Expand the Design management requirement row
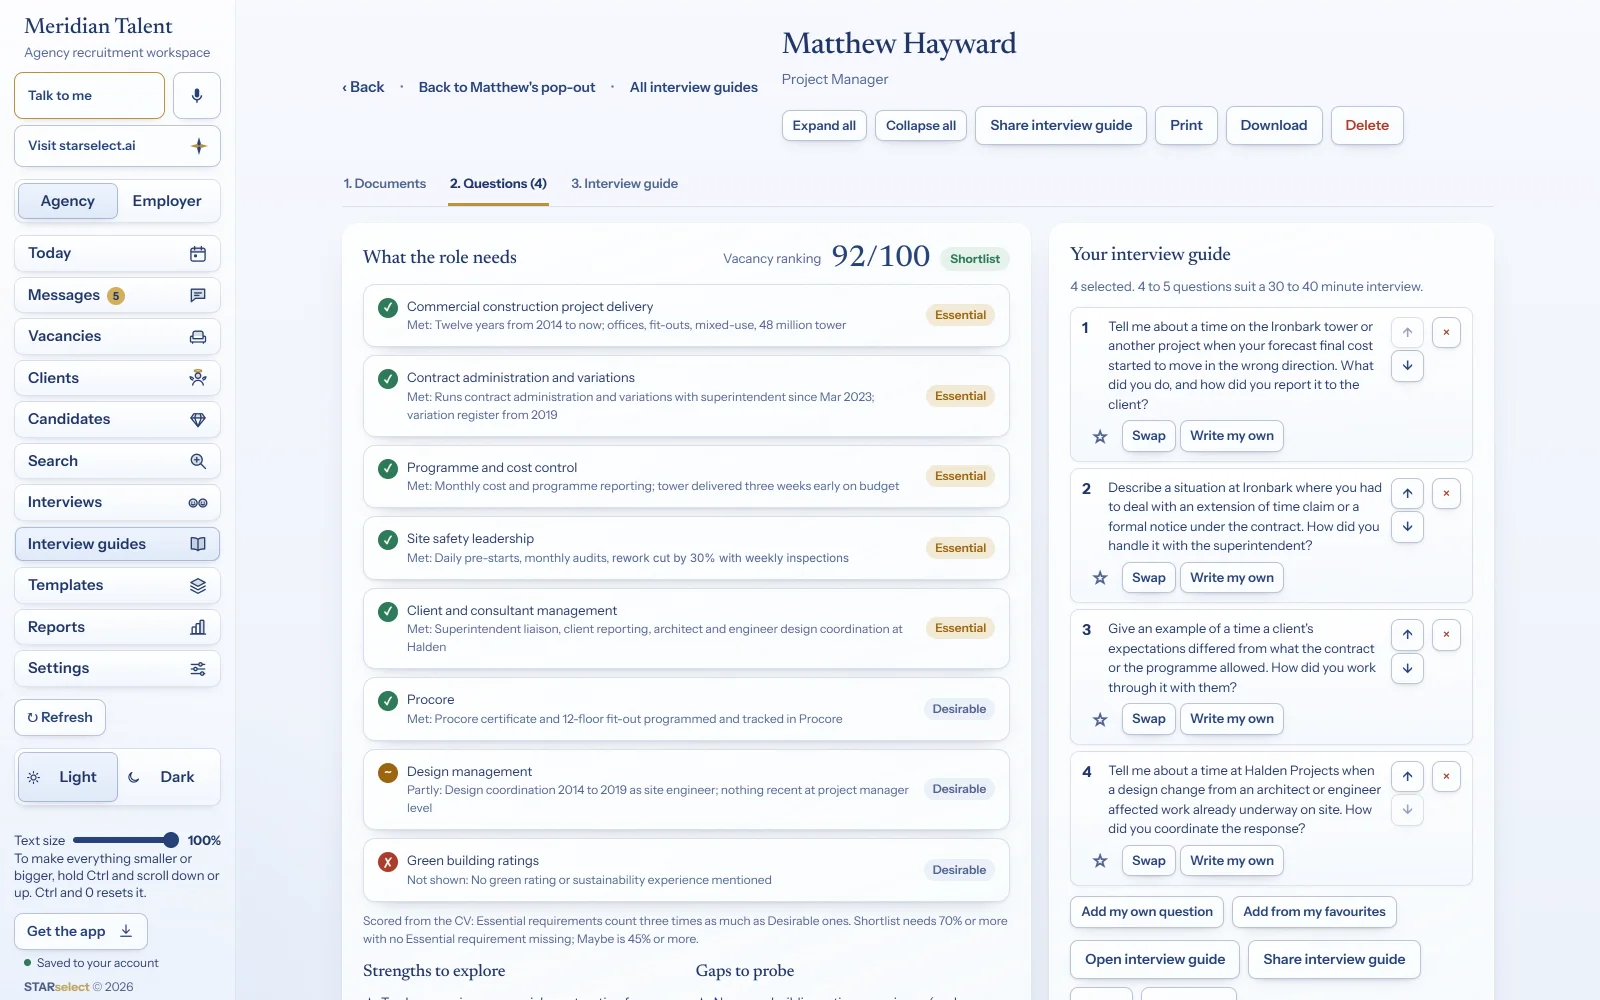The height and width of the screenshot is (1000, 1600). (x=686, y=790)
